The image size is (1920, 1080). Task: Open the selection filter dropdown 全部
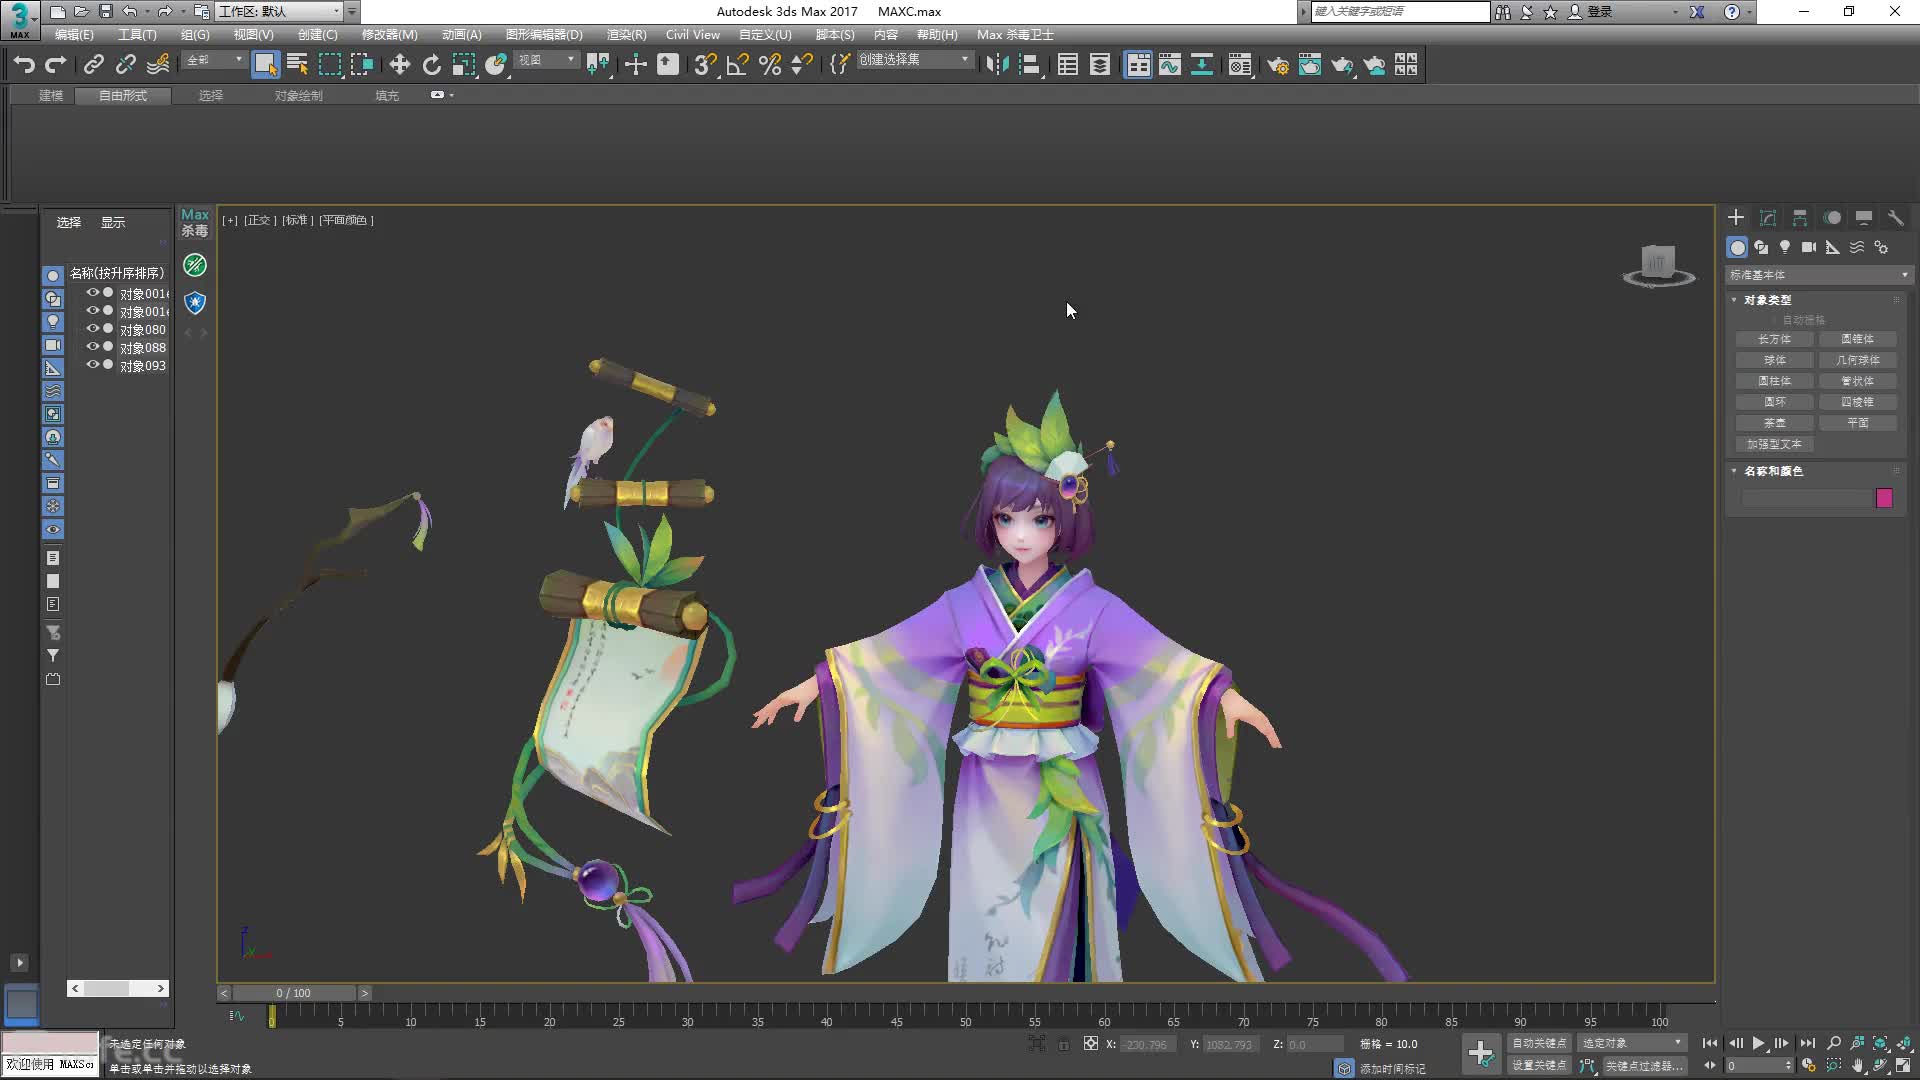point(214,60)
